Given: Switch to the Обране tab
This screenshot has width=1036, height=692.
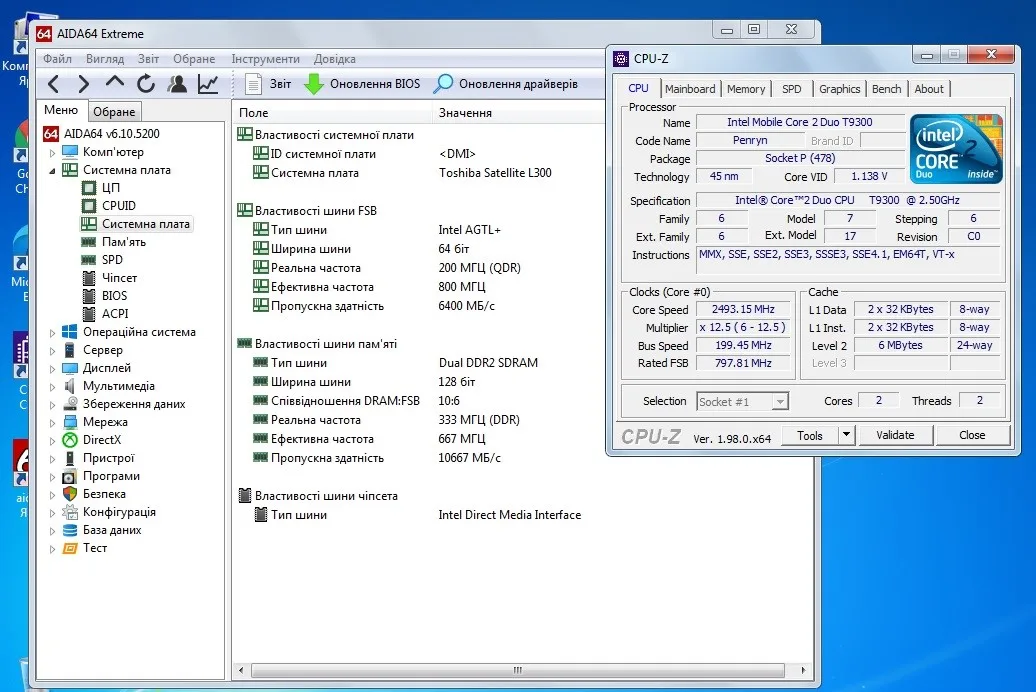Looking at the screenshot, I should pos(114,112).
